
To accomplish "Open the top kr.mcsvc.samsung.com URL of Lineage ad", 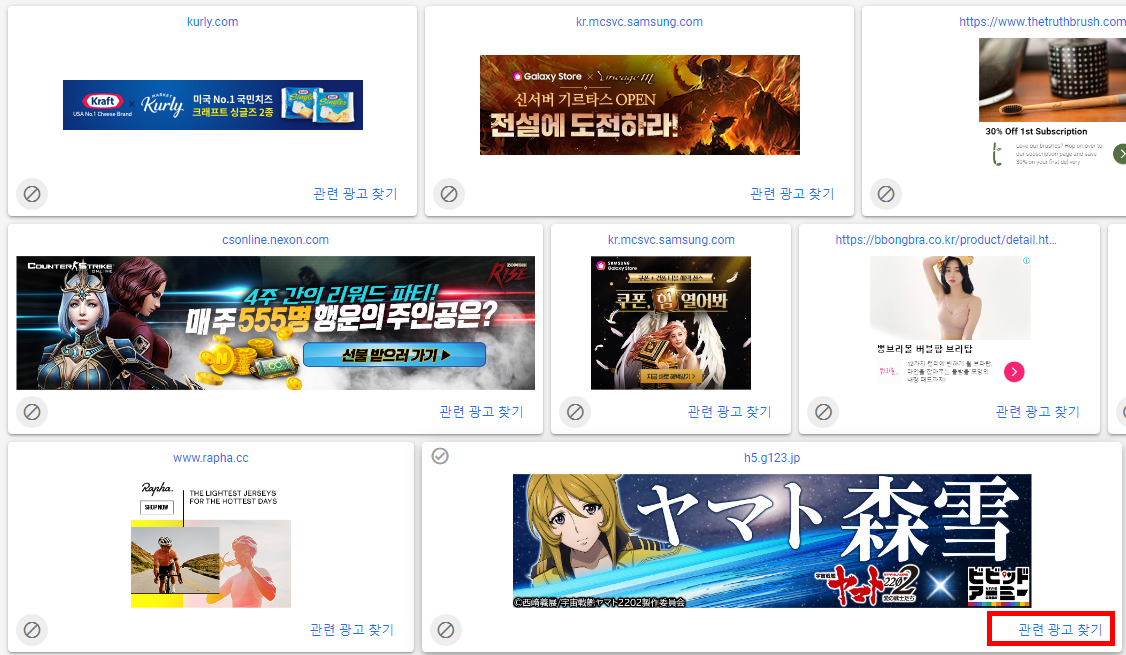I will click(639, 22).
